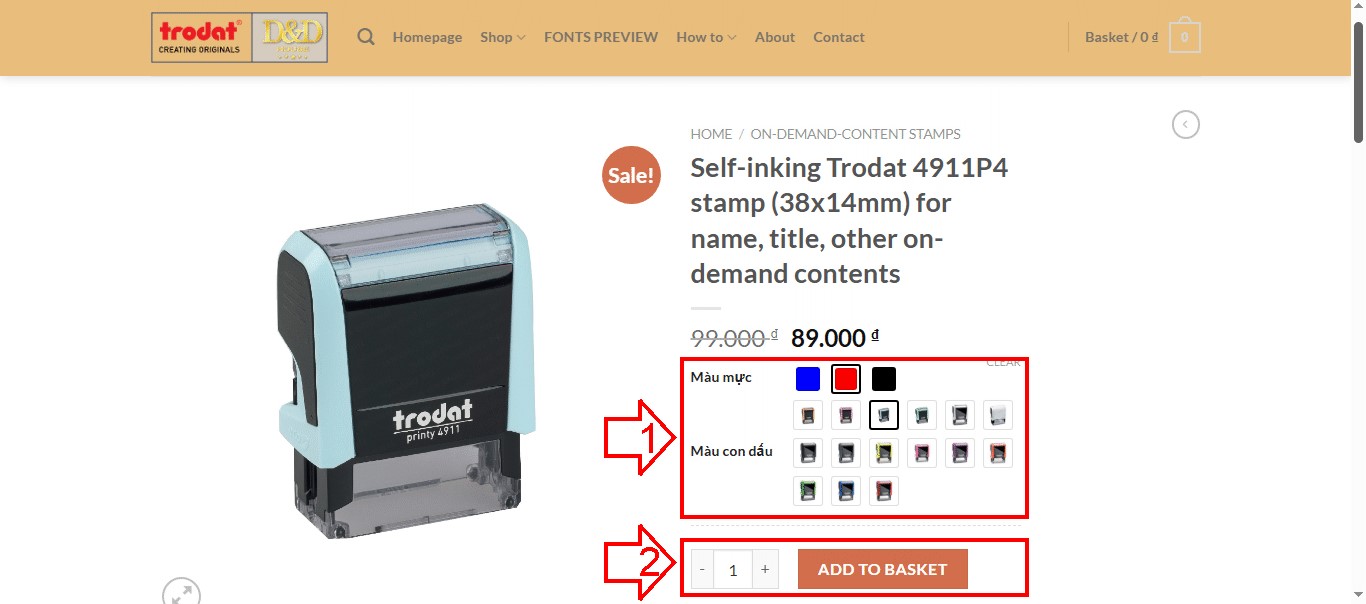Screen dimensions: 1366x604
Task: Choose the red ink color swatch
Action: [846, 379]
